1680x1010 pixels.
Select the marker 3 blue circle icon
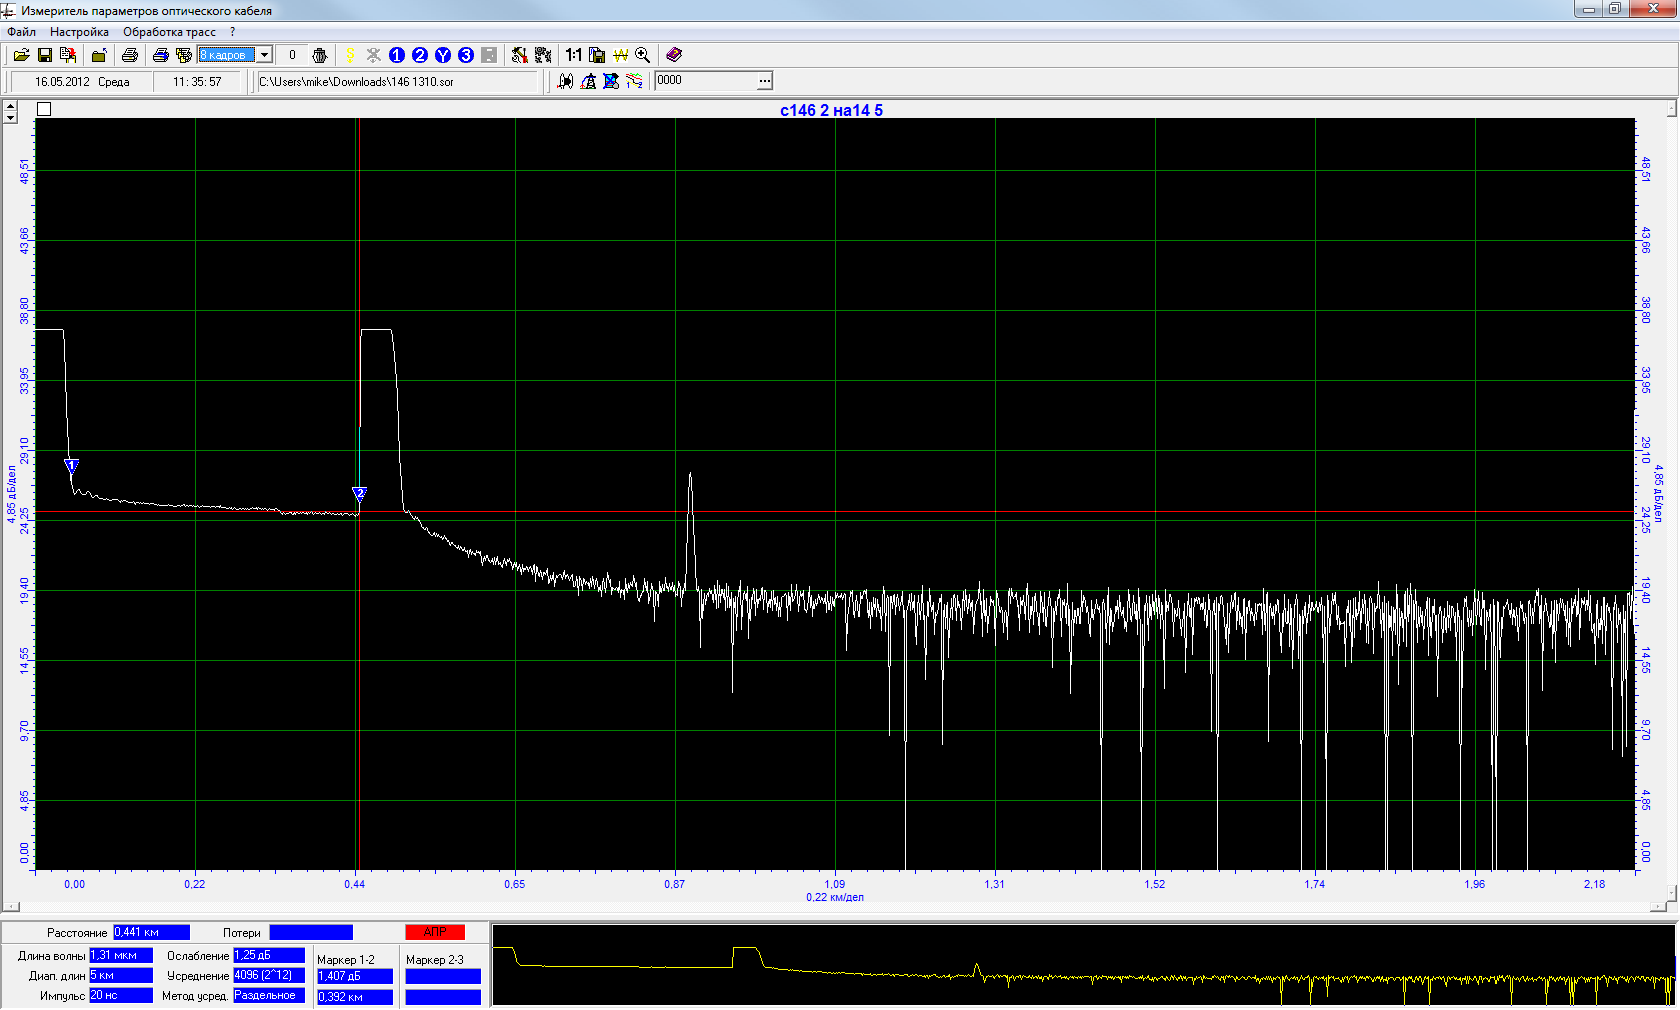(466, 55)
